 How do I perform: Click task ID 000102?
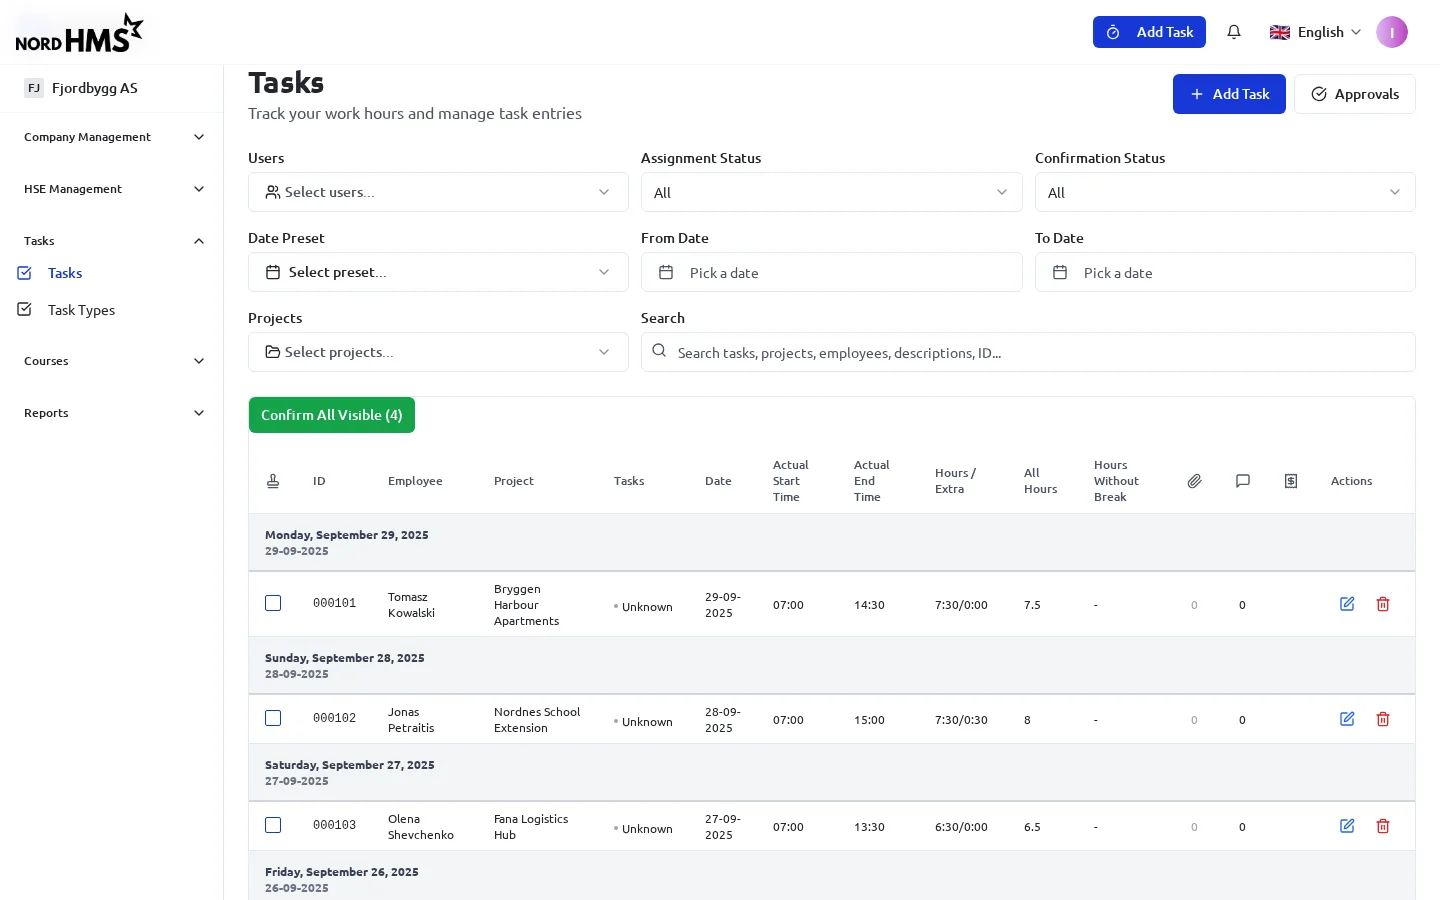click(x=334, y=718)
